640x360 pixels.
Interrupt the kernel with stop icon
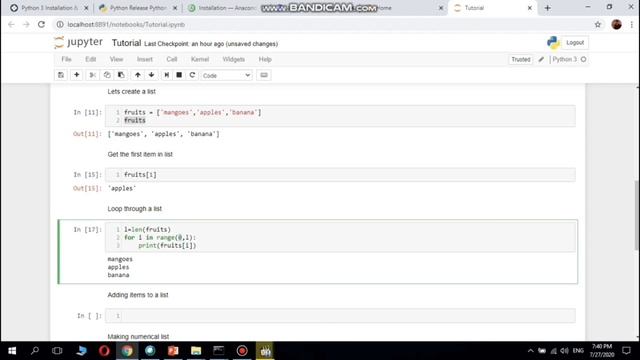(x=179, y=75)
